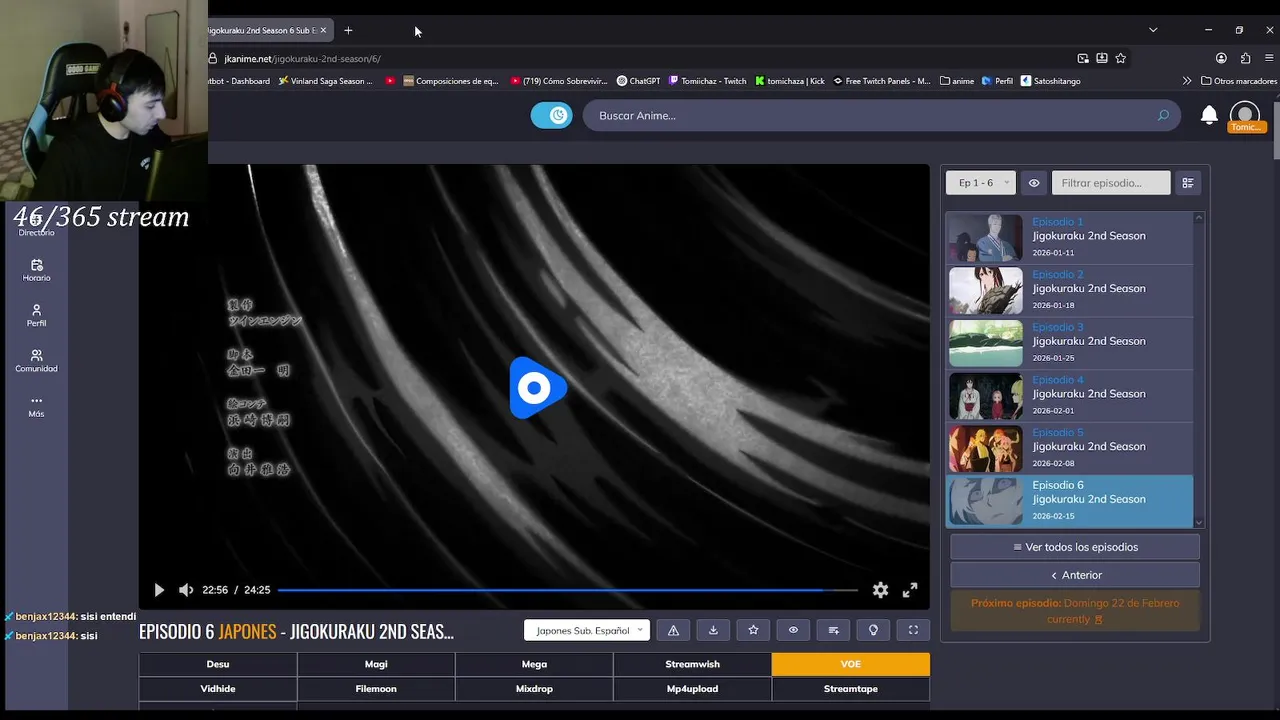The height and width of the screenshot is (720, 1280).
Task: Seek on the video progress bar
Action: 567,590
